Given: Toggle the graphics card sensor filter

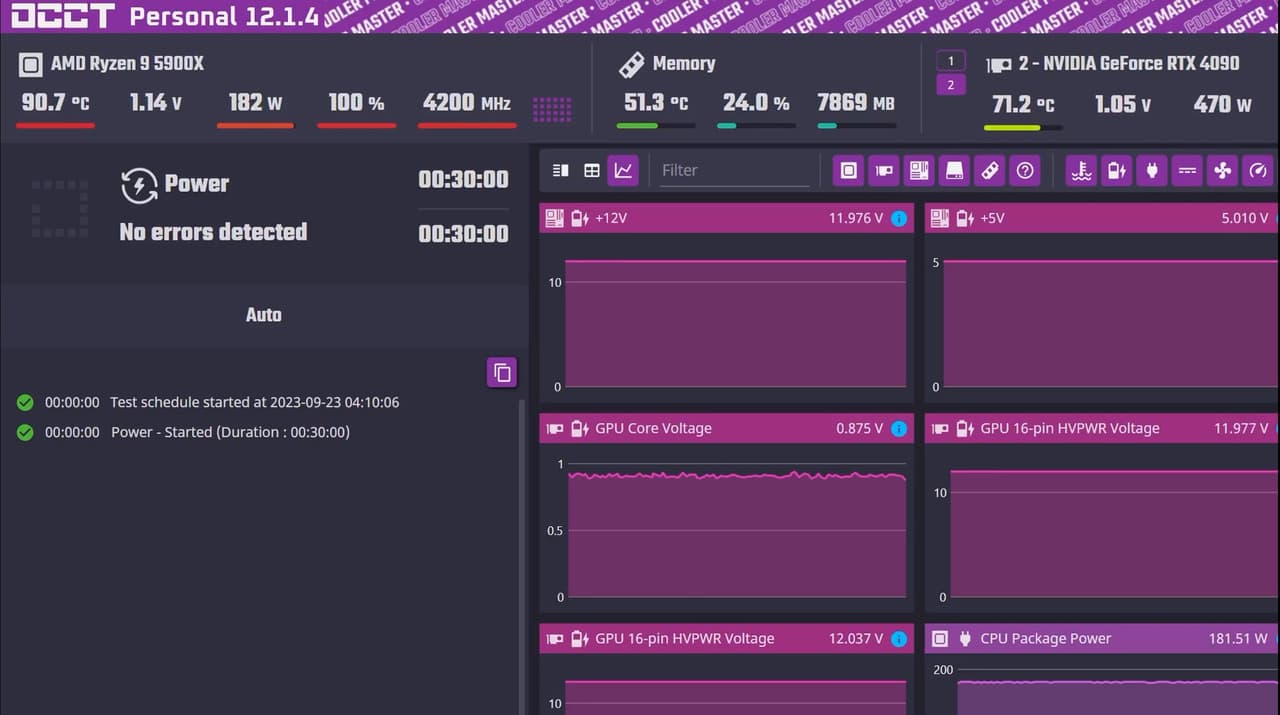Looking at the screenshot, I should (884, 170).
